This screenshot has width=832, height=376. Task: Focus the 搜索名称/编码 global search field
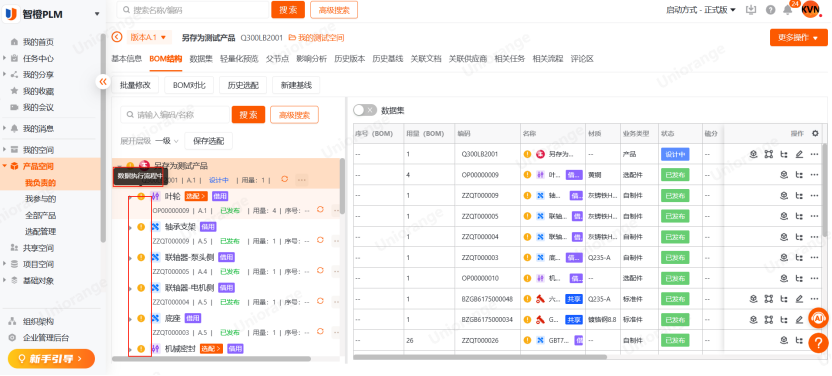pyautogui.click(x=193, y=10)
